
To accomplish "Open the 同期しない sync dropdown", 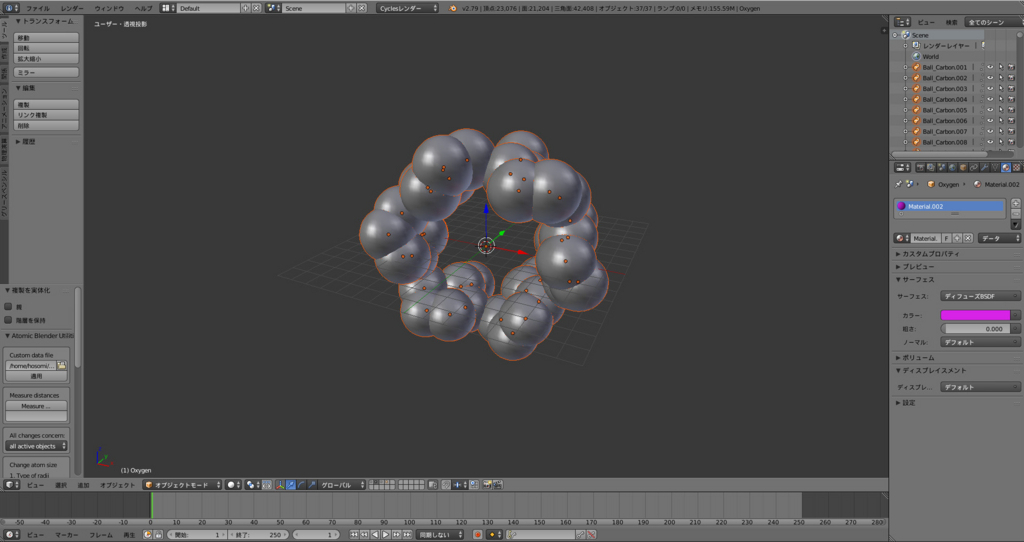I will [440, 535].
